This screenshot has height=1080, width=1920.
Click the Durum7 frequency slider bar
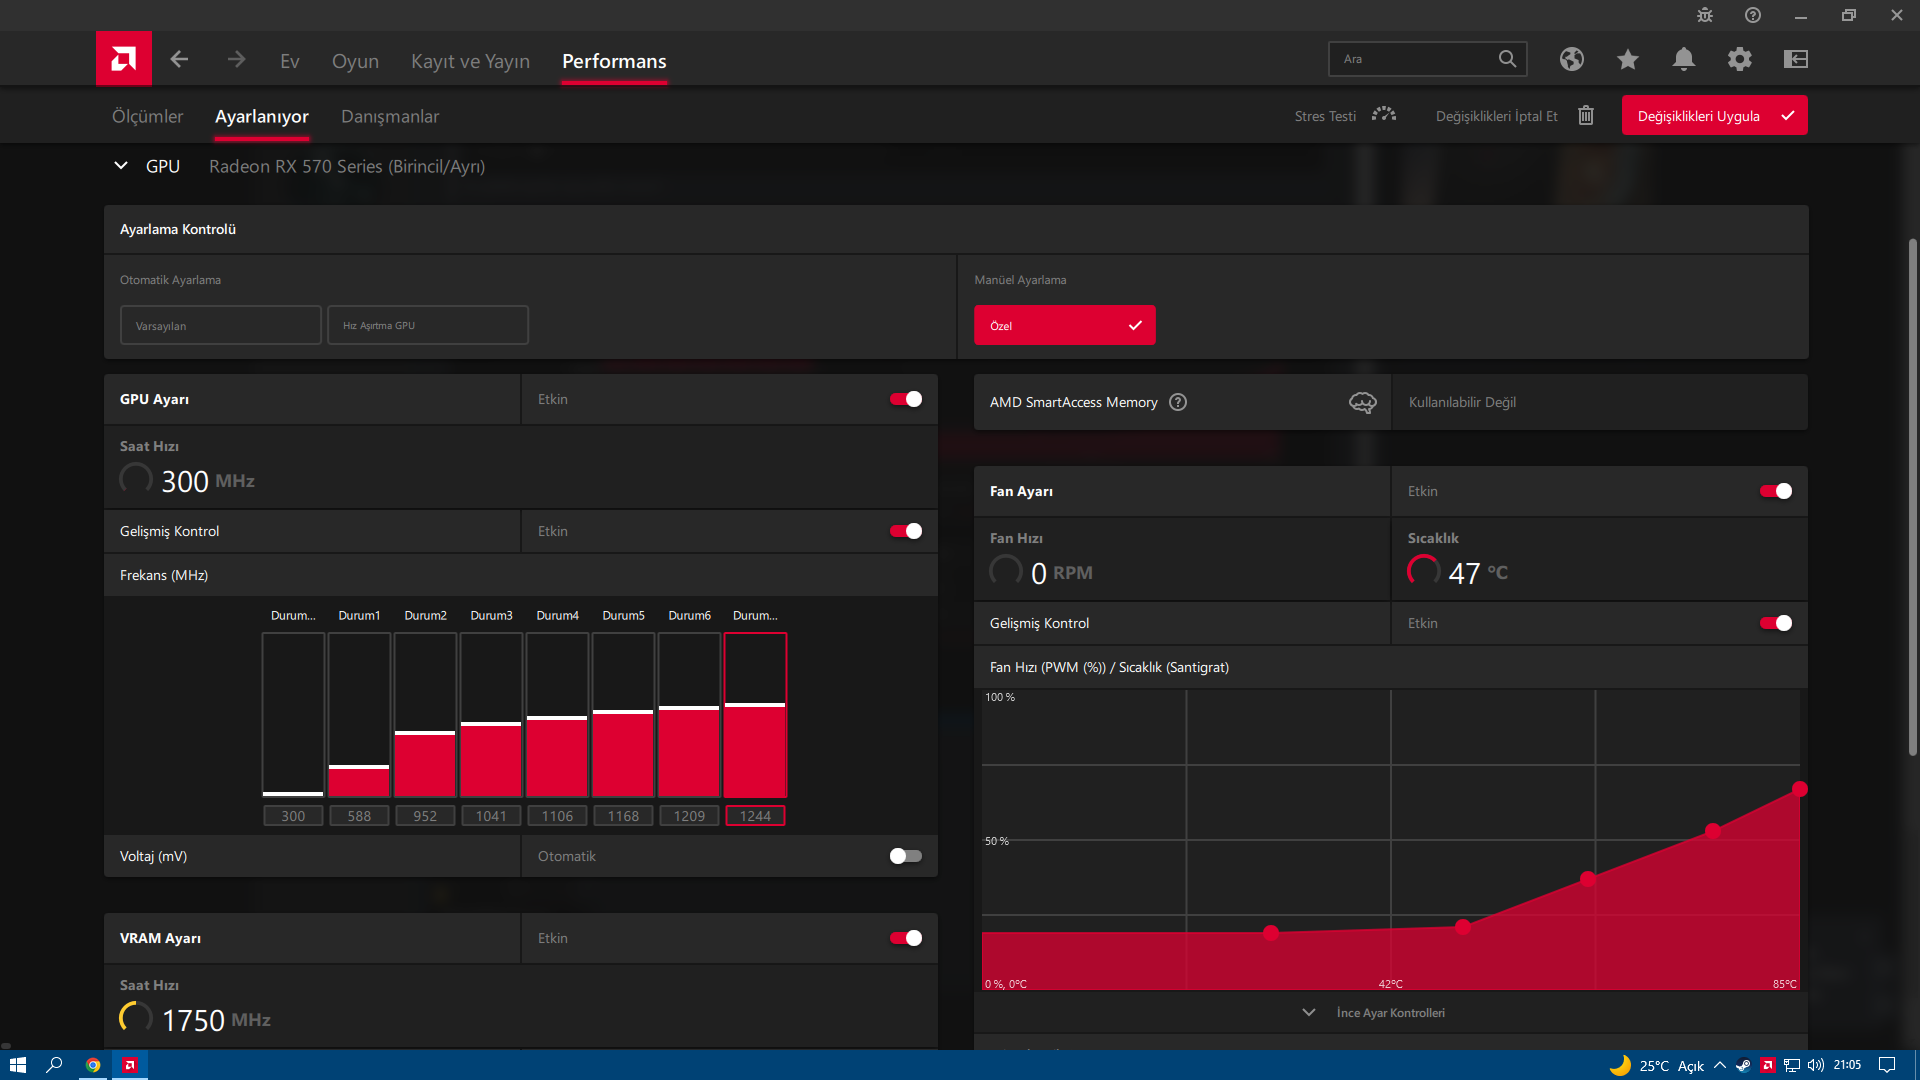755,715
